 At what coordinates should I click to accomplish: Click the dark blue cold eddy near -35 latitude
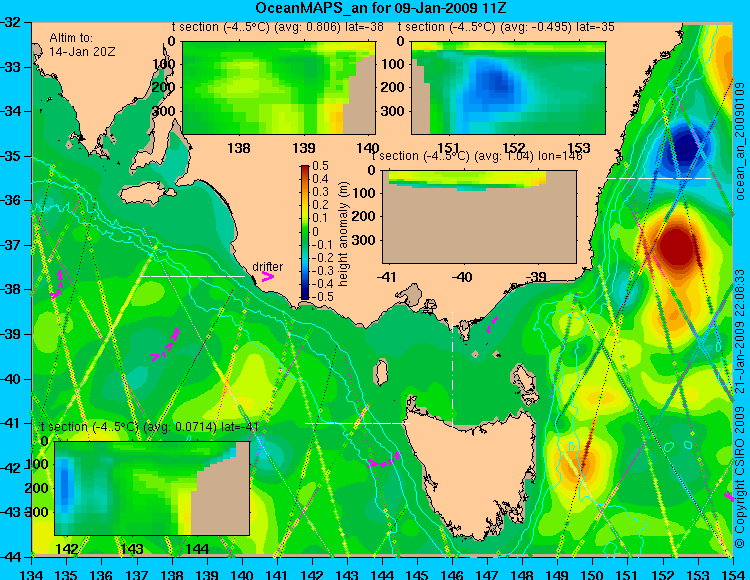[x=685, y=147]
